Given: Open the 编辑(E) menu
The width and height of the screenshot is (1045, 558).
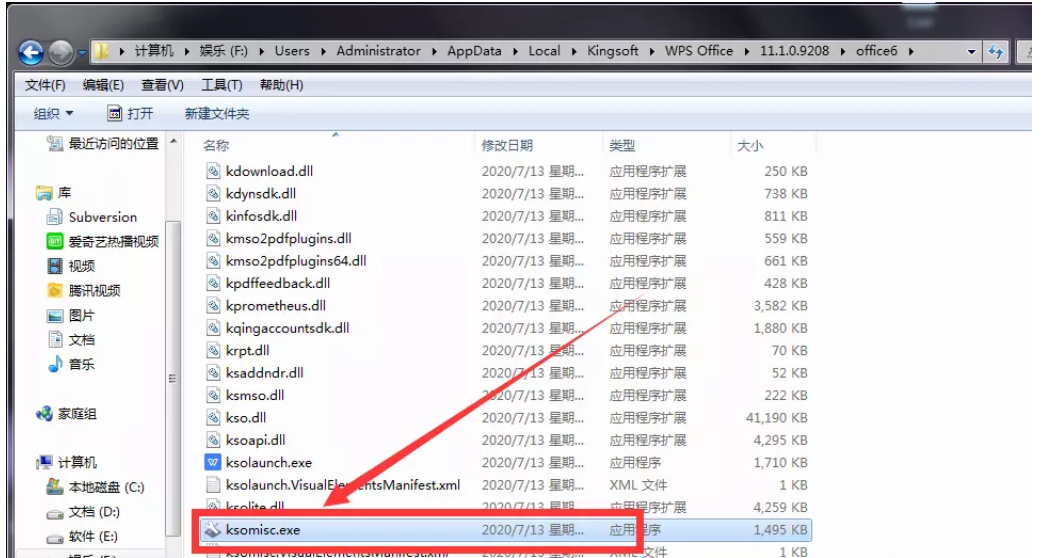Looking at the screenshot, I should (x=103, y=85).
